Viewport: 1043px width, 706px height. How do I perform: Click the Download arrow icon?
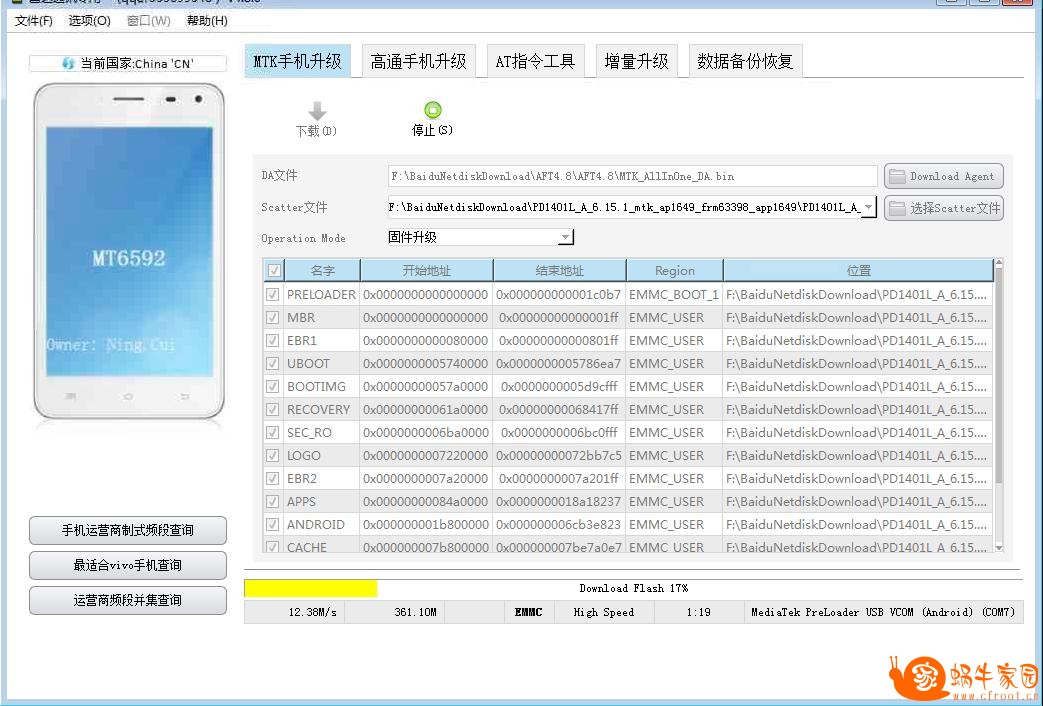point(317,111)
